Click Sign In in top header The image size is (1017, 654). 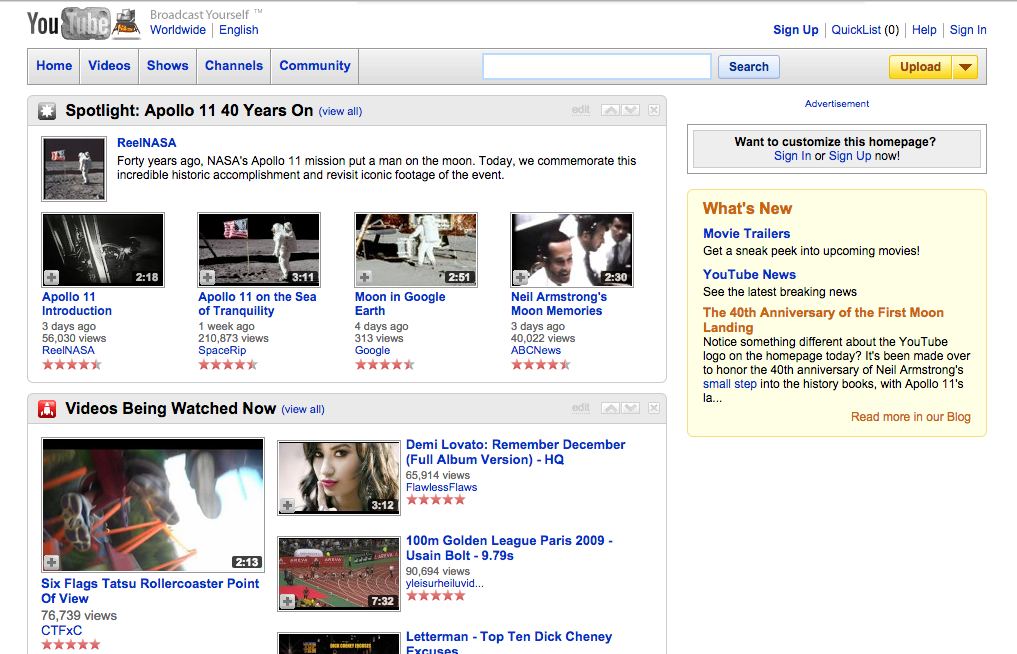point(968,30)
